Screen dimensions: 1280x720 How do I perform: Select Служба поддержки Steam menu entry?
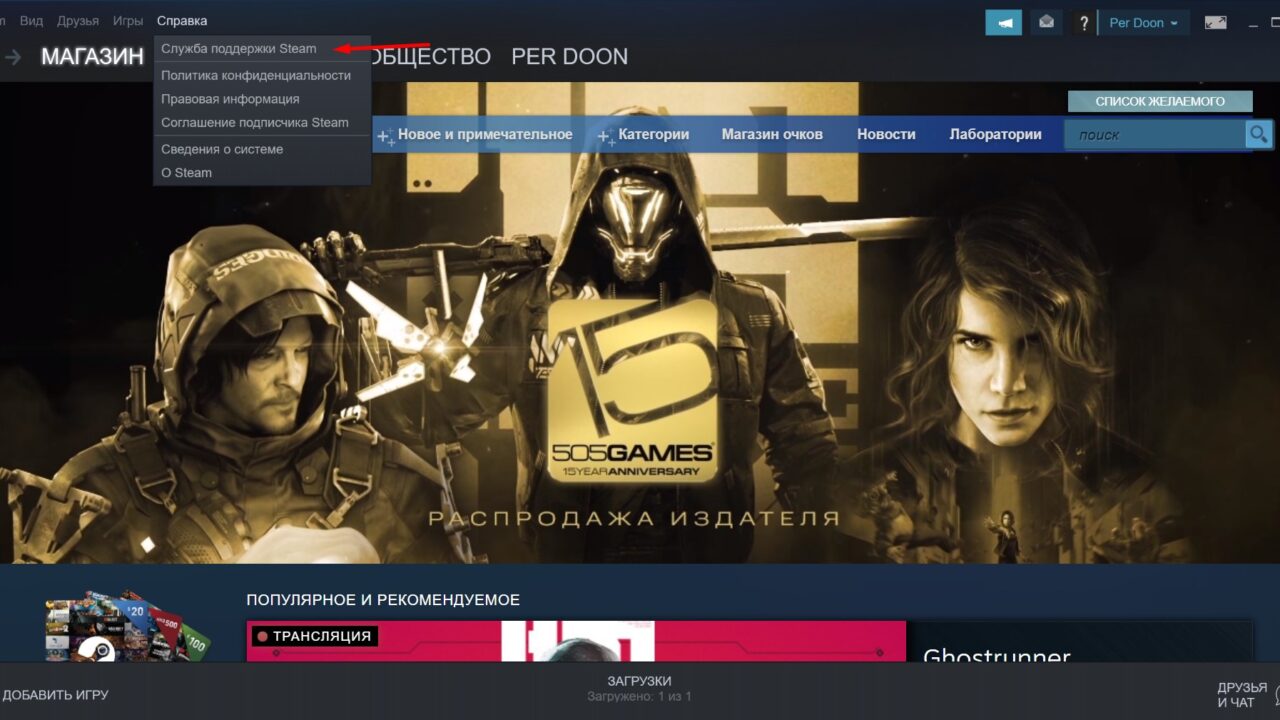click(238, 49)
